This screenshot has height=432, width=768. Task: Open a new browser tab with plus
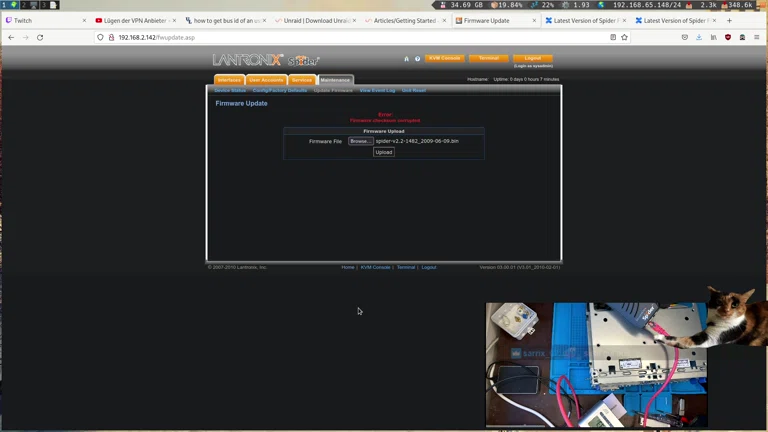tap(729, 20)
